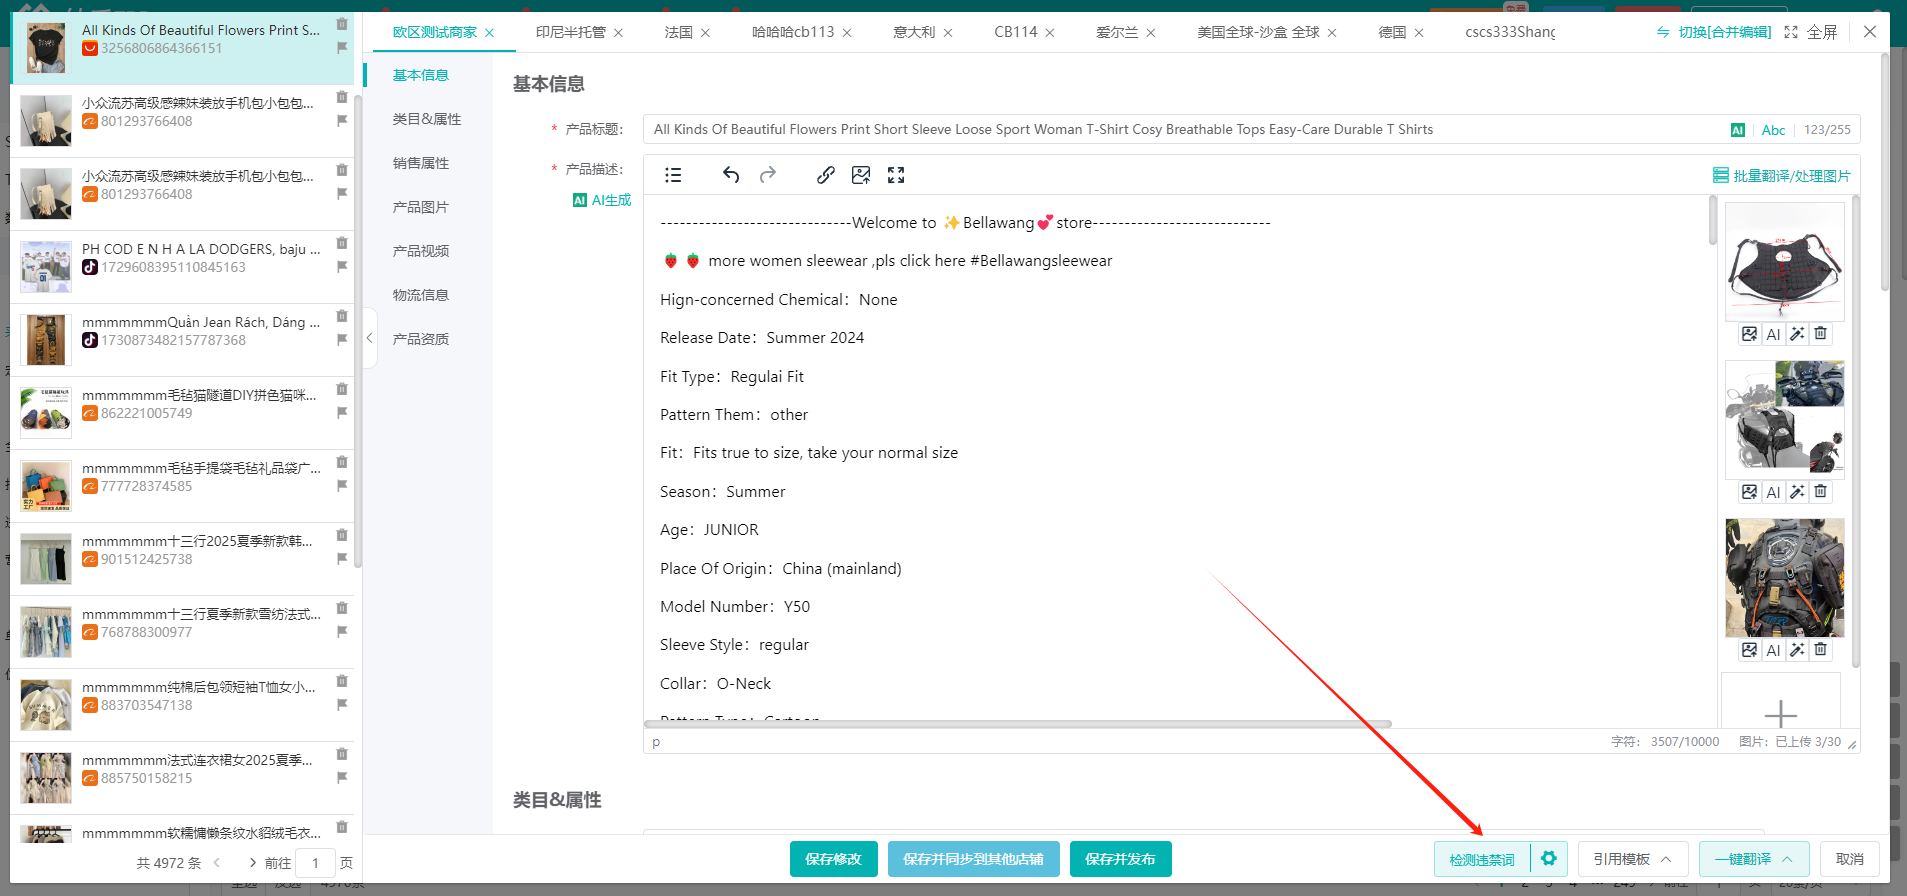
Task: Click the undo icon in description editor
Action: click(x=731, y=175)
